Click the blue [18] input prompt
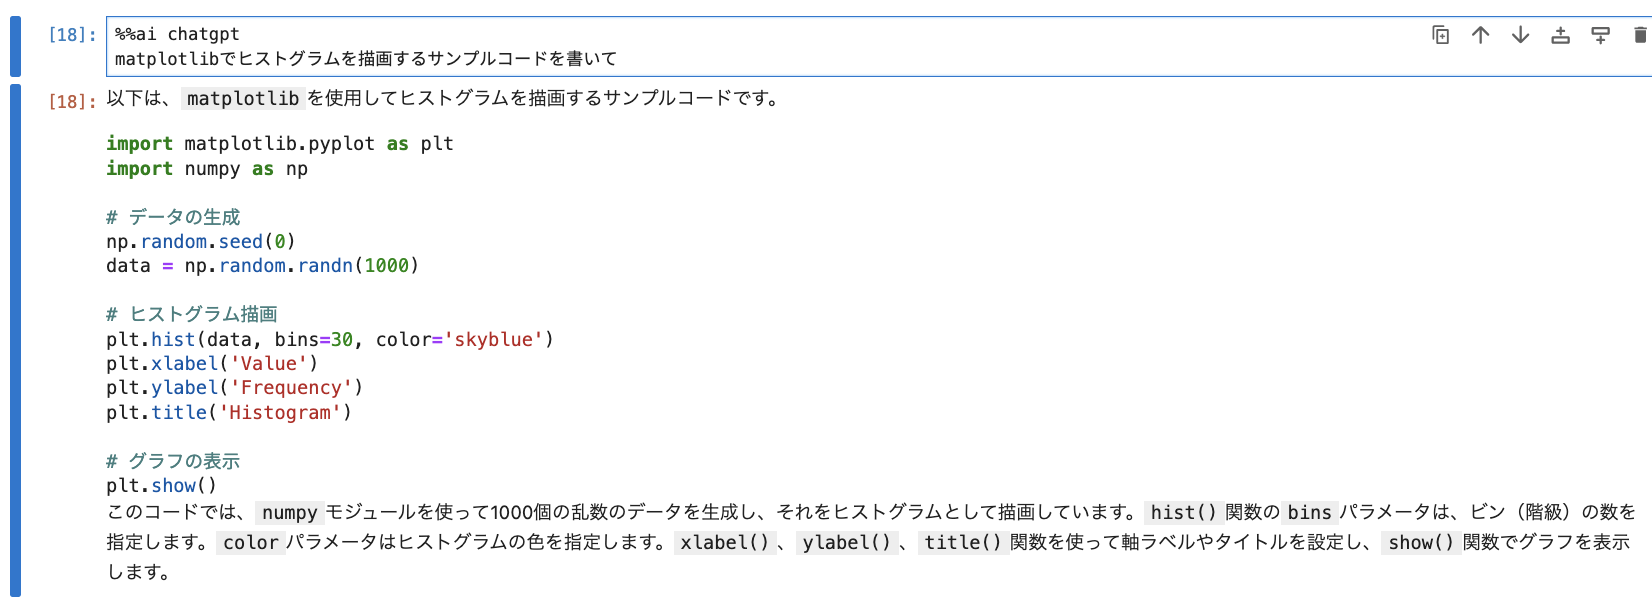Viewport: 1652px width, 606px height. (x=72, y=35)
